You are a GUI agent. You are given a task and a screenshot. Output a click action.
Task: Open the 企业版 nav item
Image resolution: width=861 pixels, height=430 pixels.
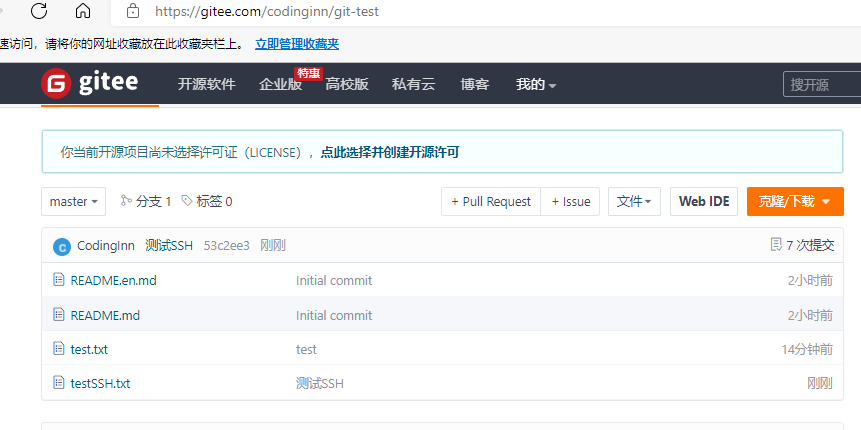(x=281, y=84)
